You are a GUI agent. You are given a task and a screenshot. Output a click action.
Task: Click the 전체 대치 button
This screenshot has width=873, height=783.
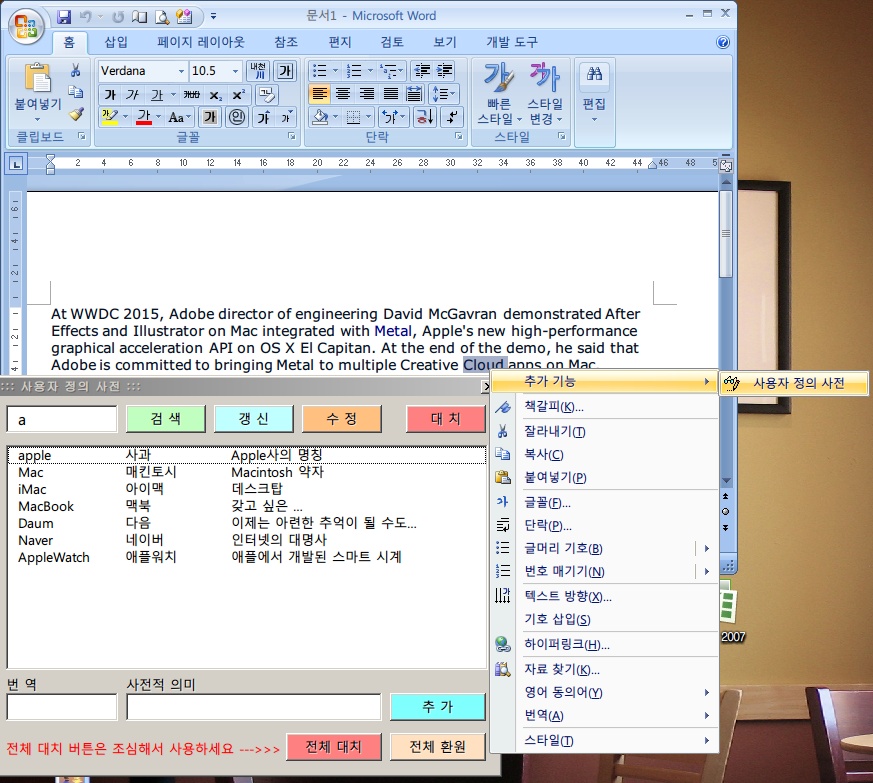[x=334, y=747]
